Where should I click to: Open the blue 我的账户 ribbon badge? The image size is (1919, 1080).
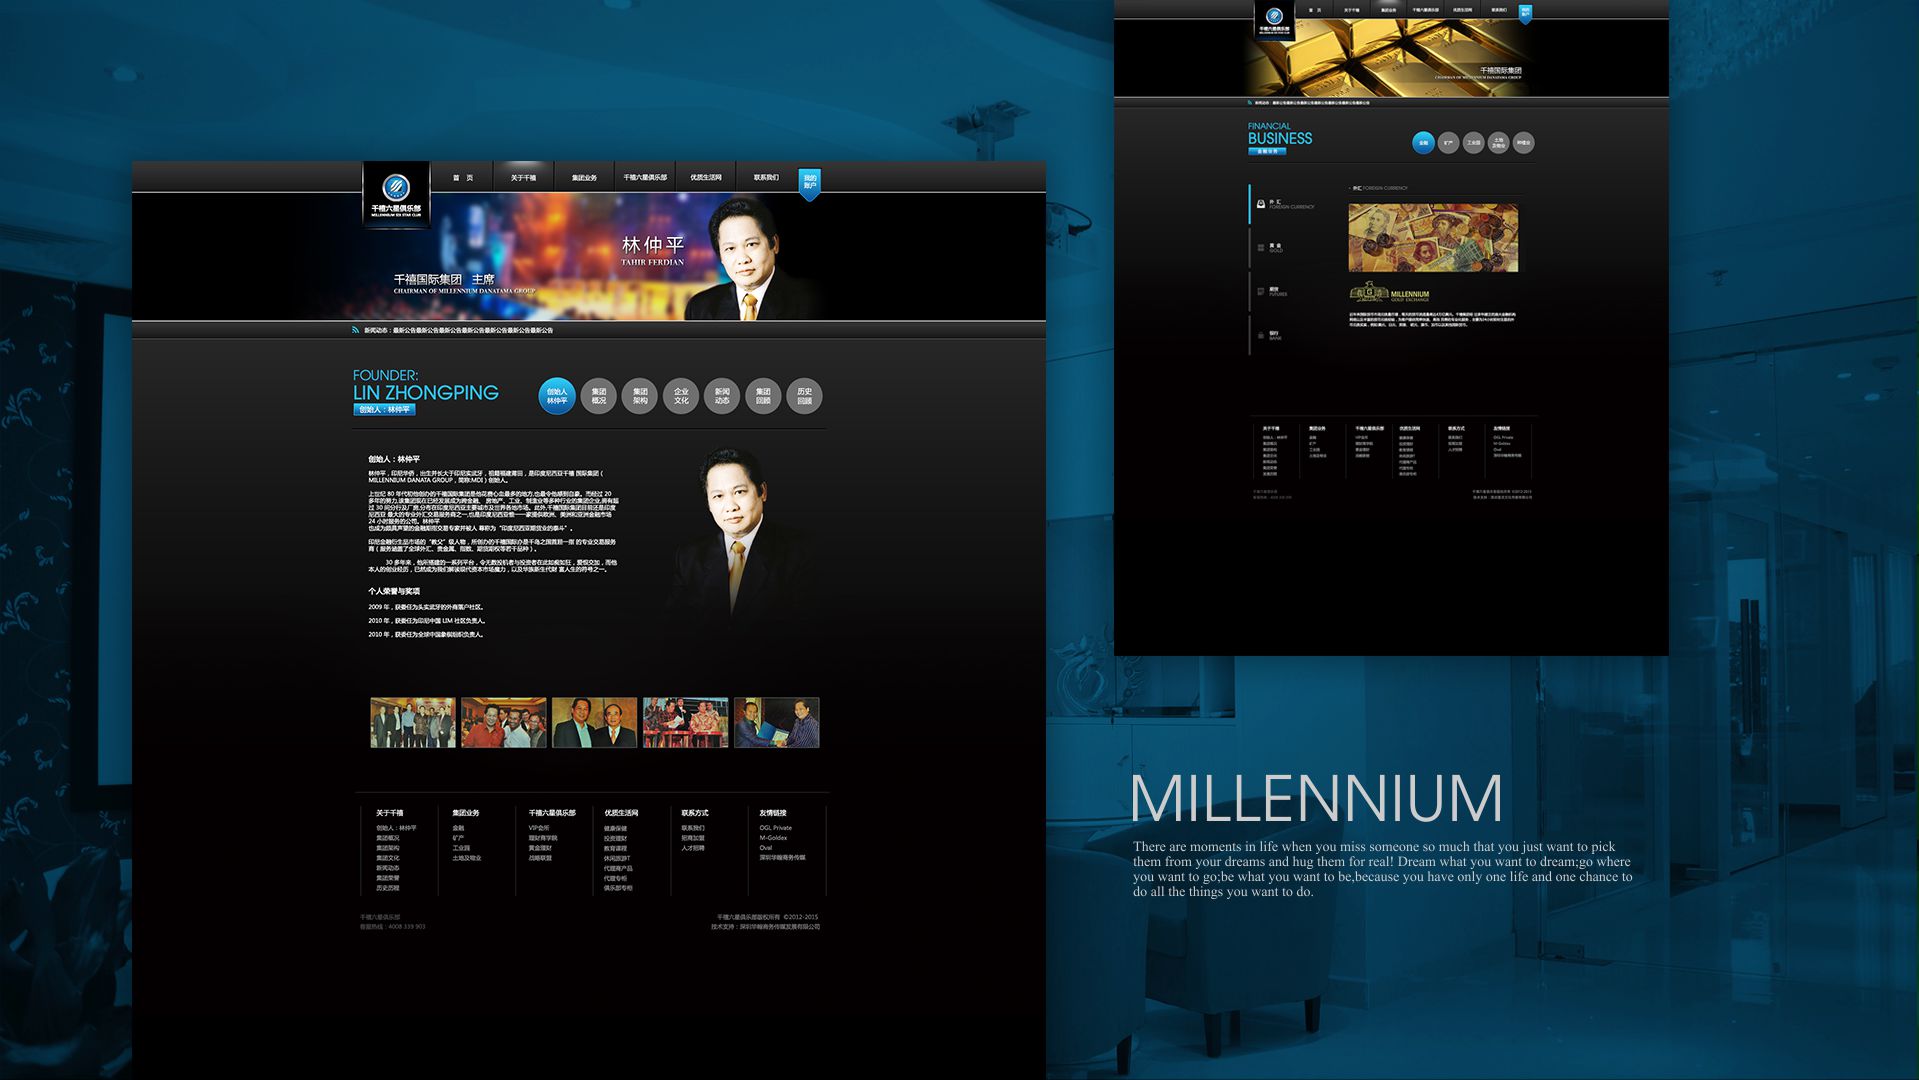[x=809, y=182]
